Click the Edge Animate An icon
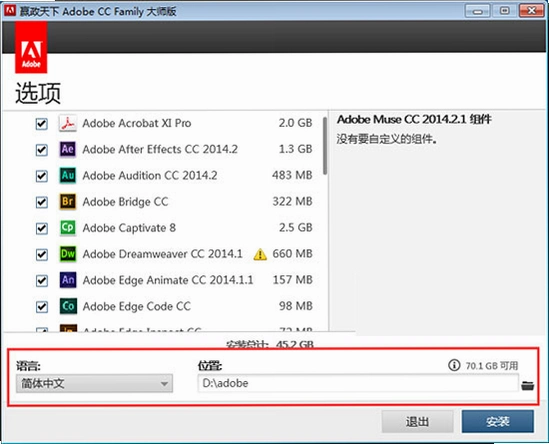Screen dimensions: 549x444 (68, 280)
